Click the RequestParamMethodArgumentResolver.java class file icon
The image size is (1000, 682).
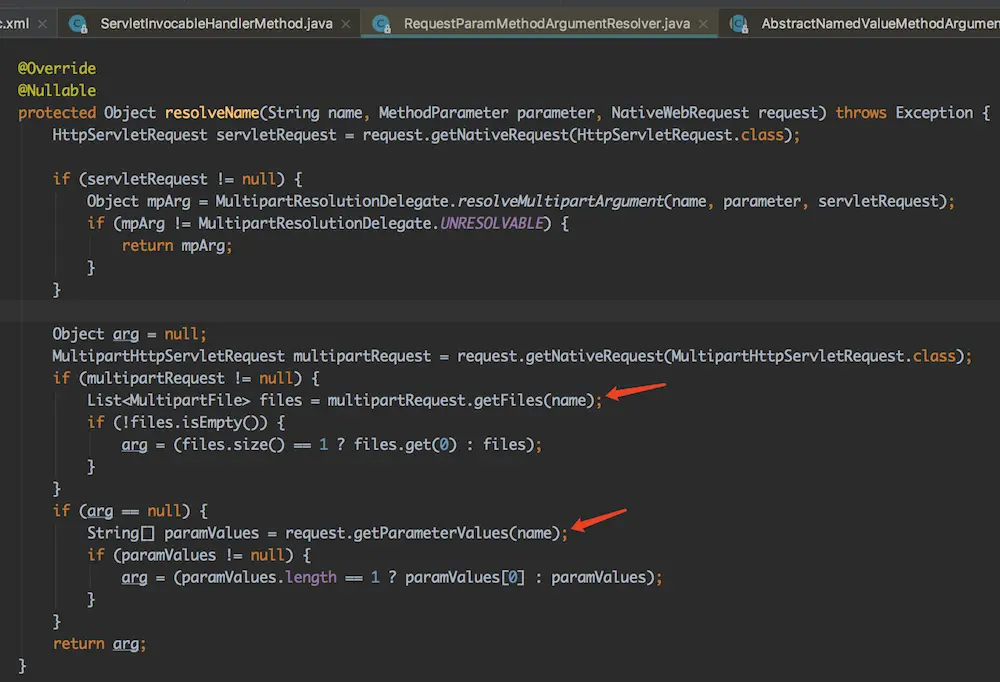[x=381, y=22]
